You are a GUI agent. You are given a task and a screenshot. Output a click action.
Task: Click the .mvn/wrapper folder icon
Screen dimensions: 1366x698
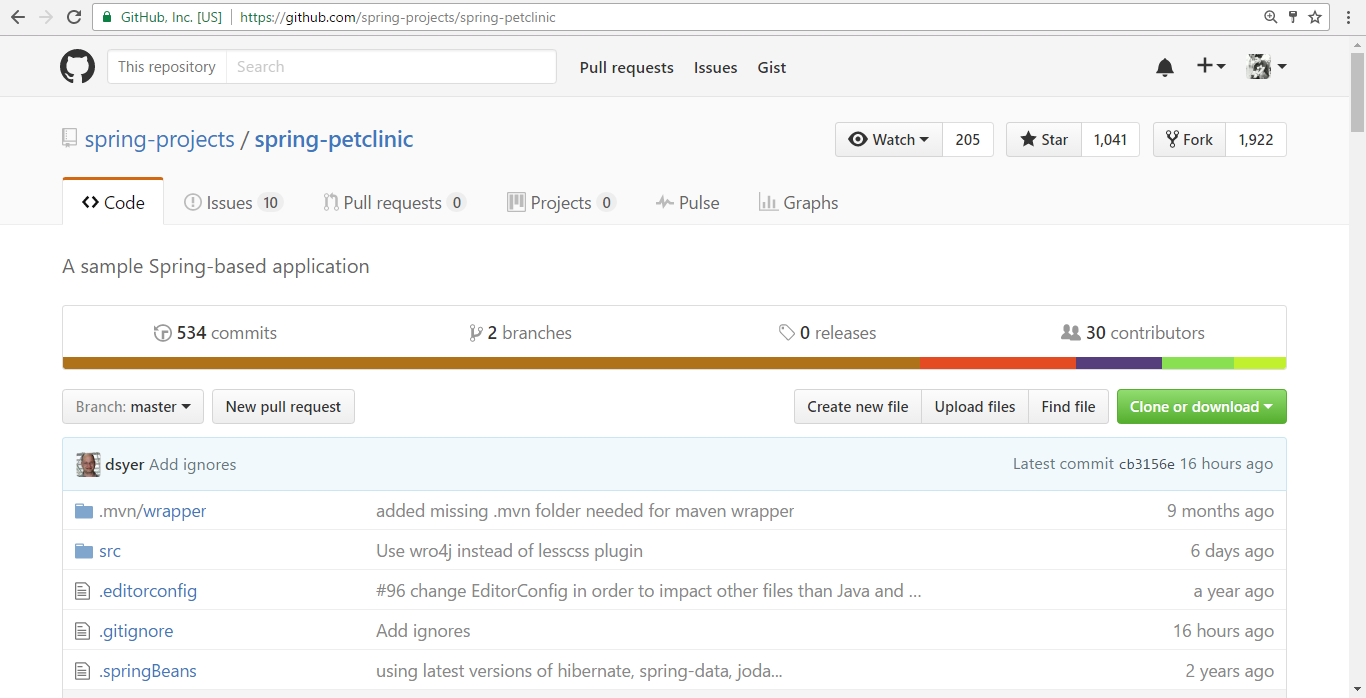point(84,511)
